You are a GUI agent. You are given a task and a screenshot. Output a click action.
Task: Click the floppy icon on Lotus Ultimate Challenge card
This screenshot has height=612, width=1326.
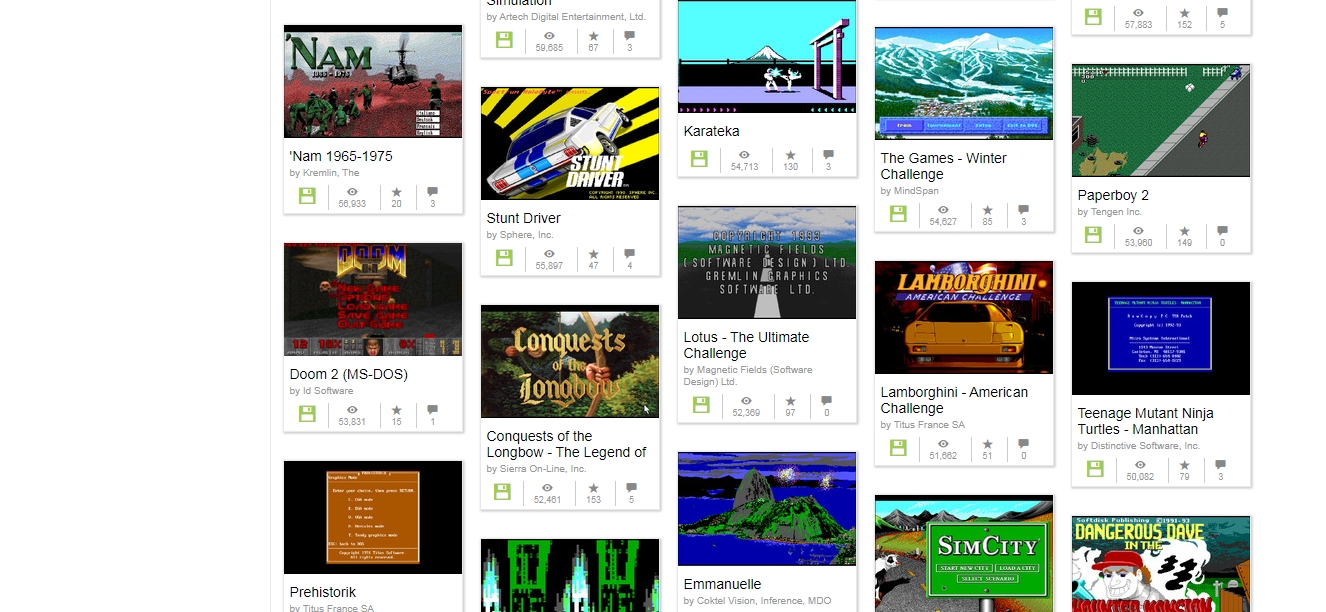click(700, 404)
